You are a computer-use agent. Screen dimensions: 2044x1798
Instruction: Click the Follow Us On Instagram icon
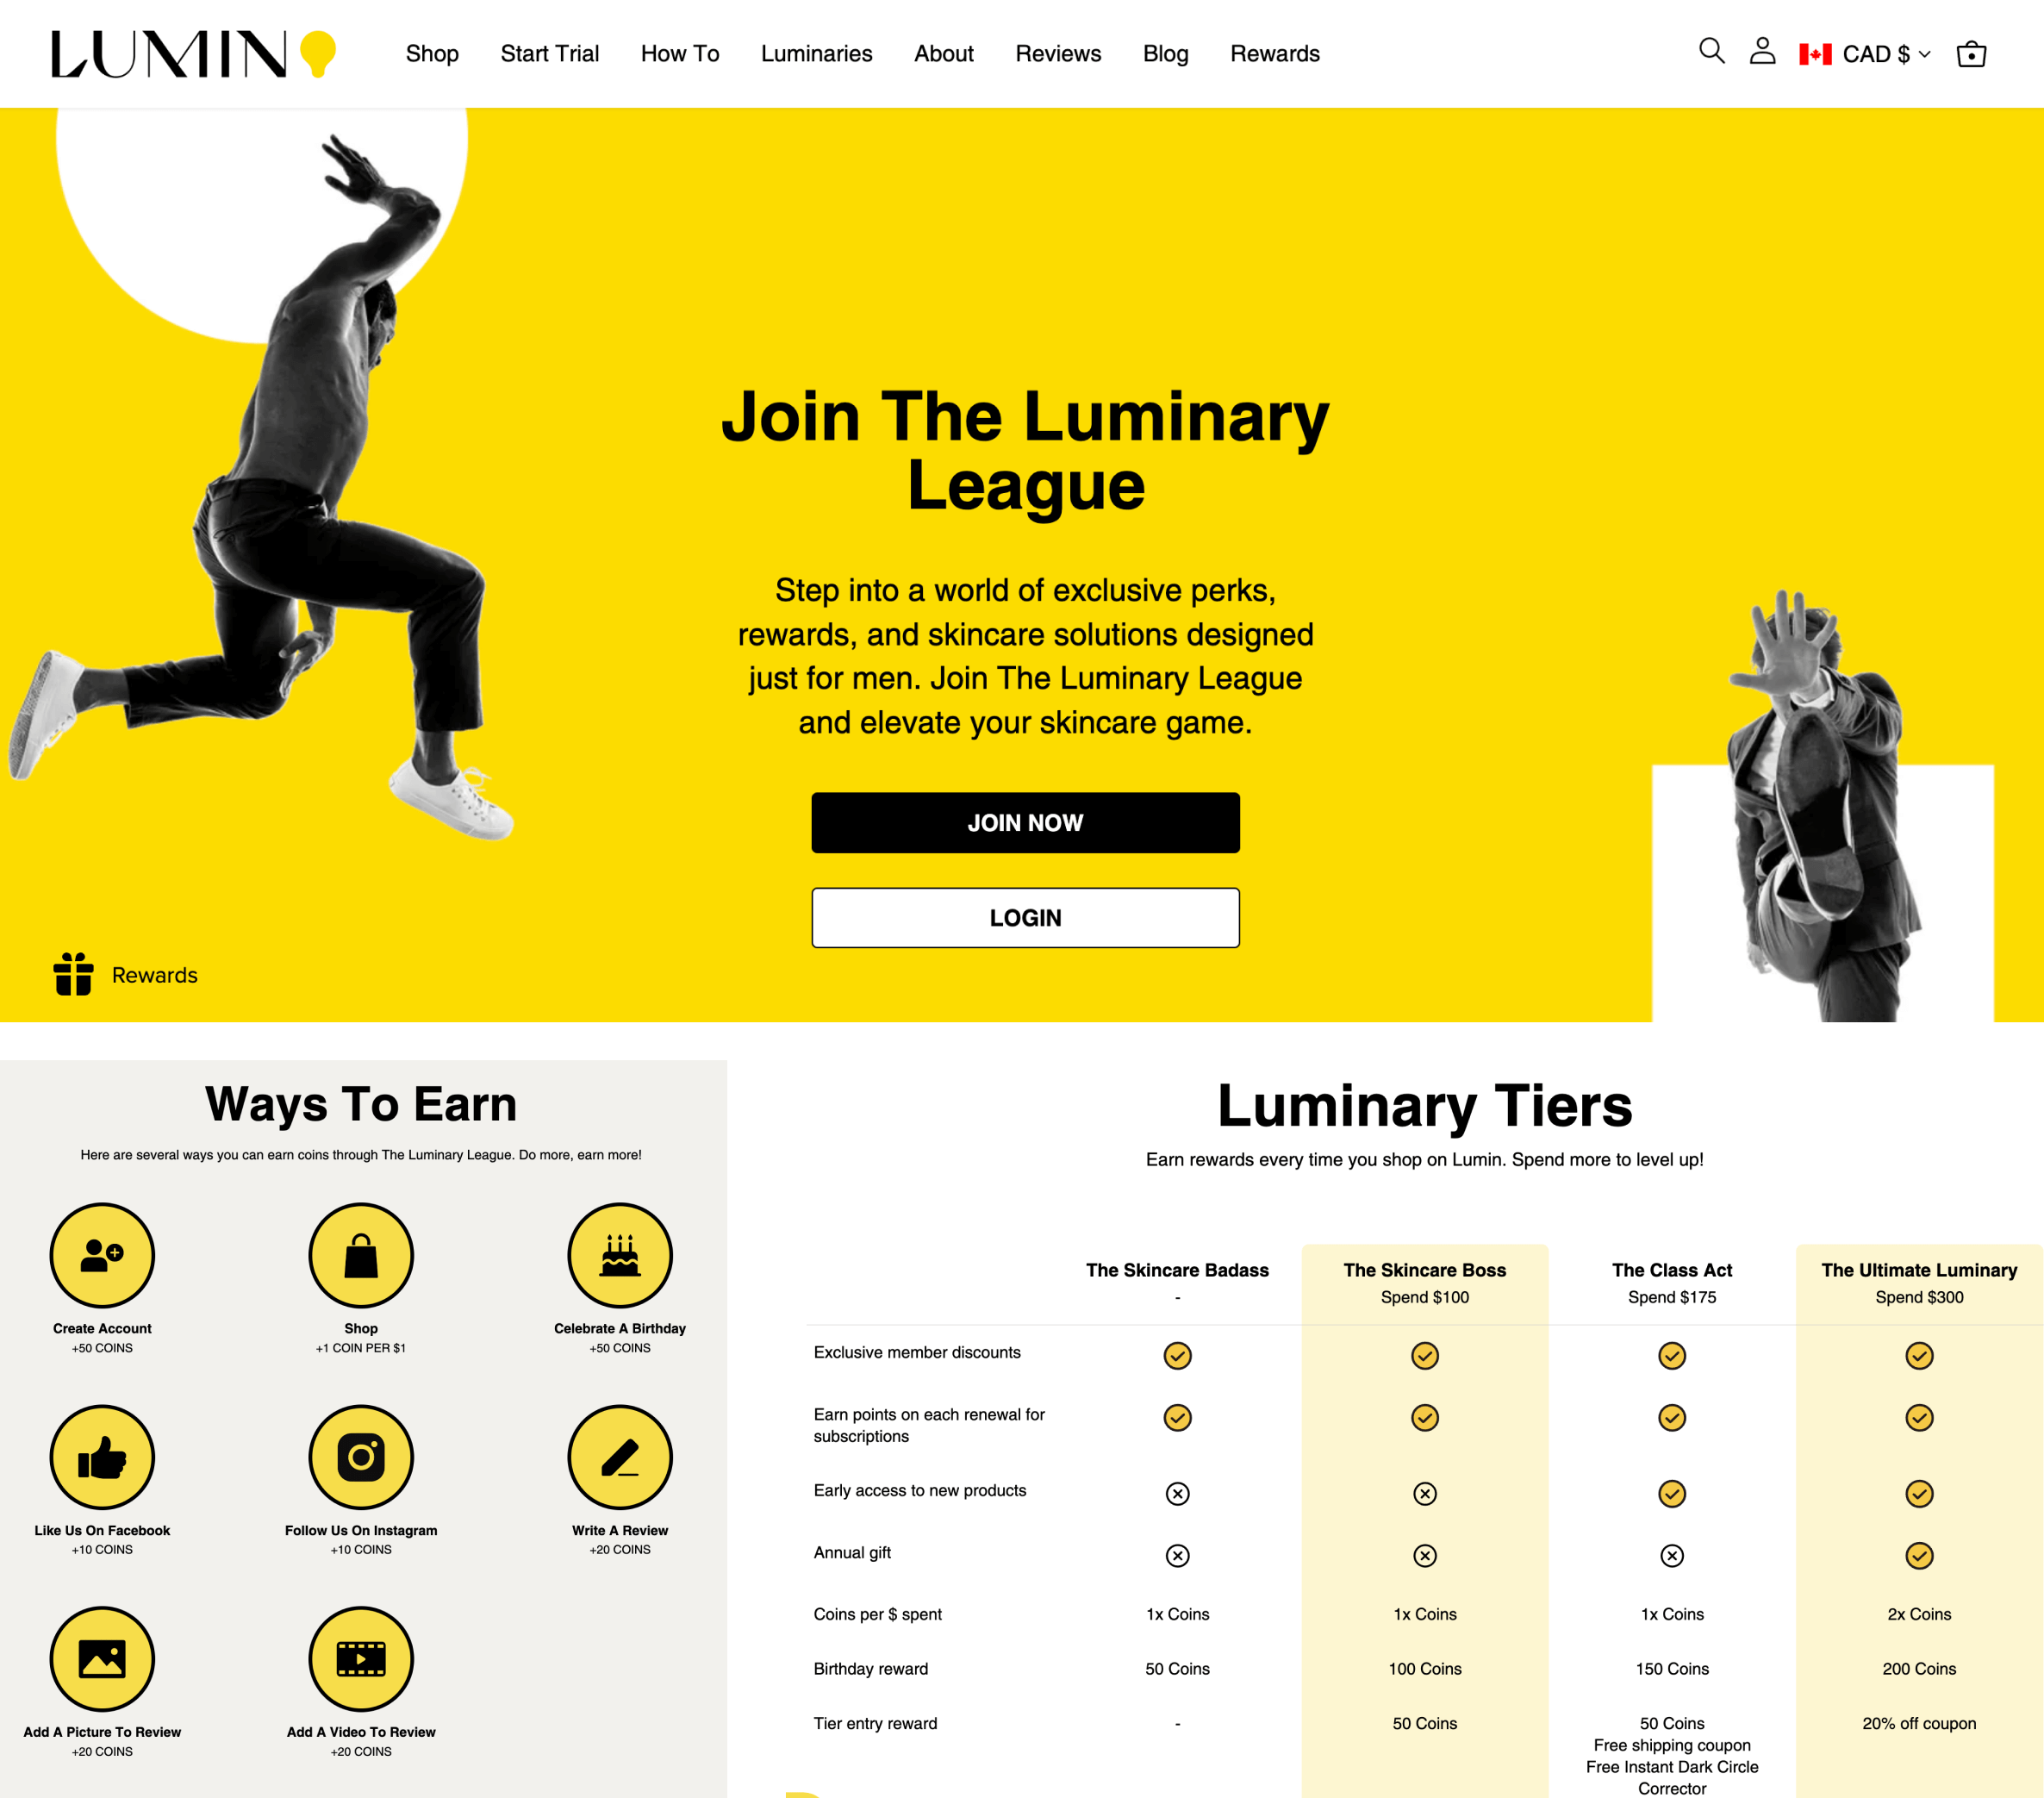[360, 1458]
